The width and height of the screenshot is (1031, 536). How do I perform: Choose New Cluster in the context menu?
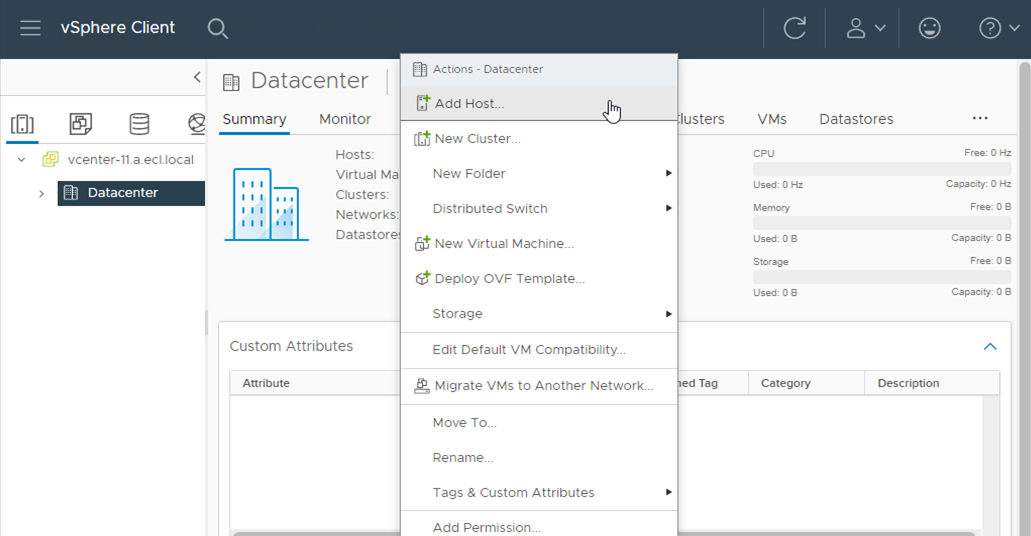[x=476, y=139]
